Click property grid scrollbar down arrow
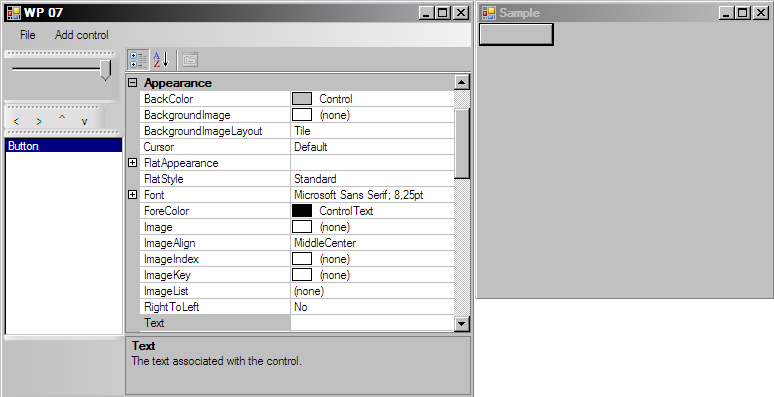Screen dimensions: 774x397 tap(462, 323)
